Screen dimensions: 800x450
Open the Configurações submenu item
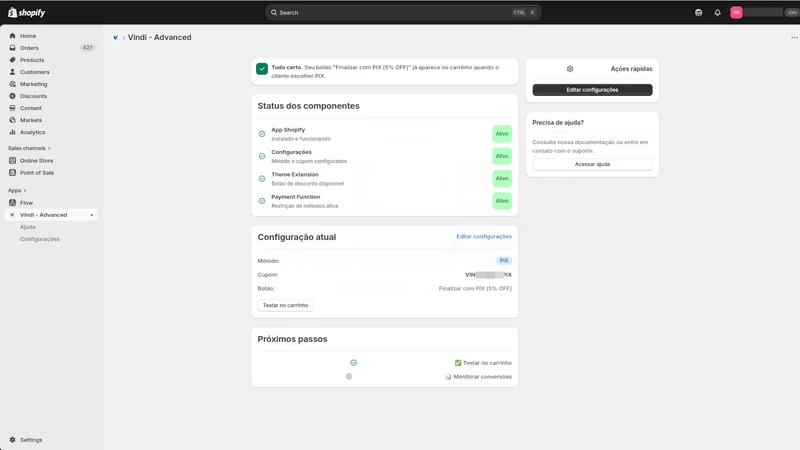39,239
